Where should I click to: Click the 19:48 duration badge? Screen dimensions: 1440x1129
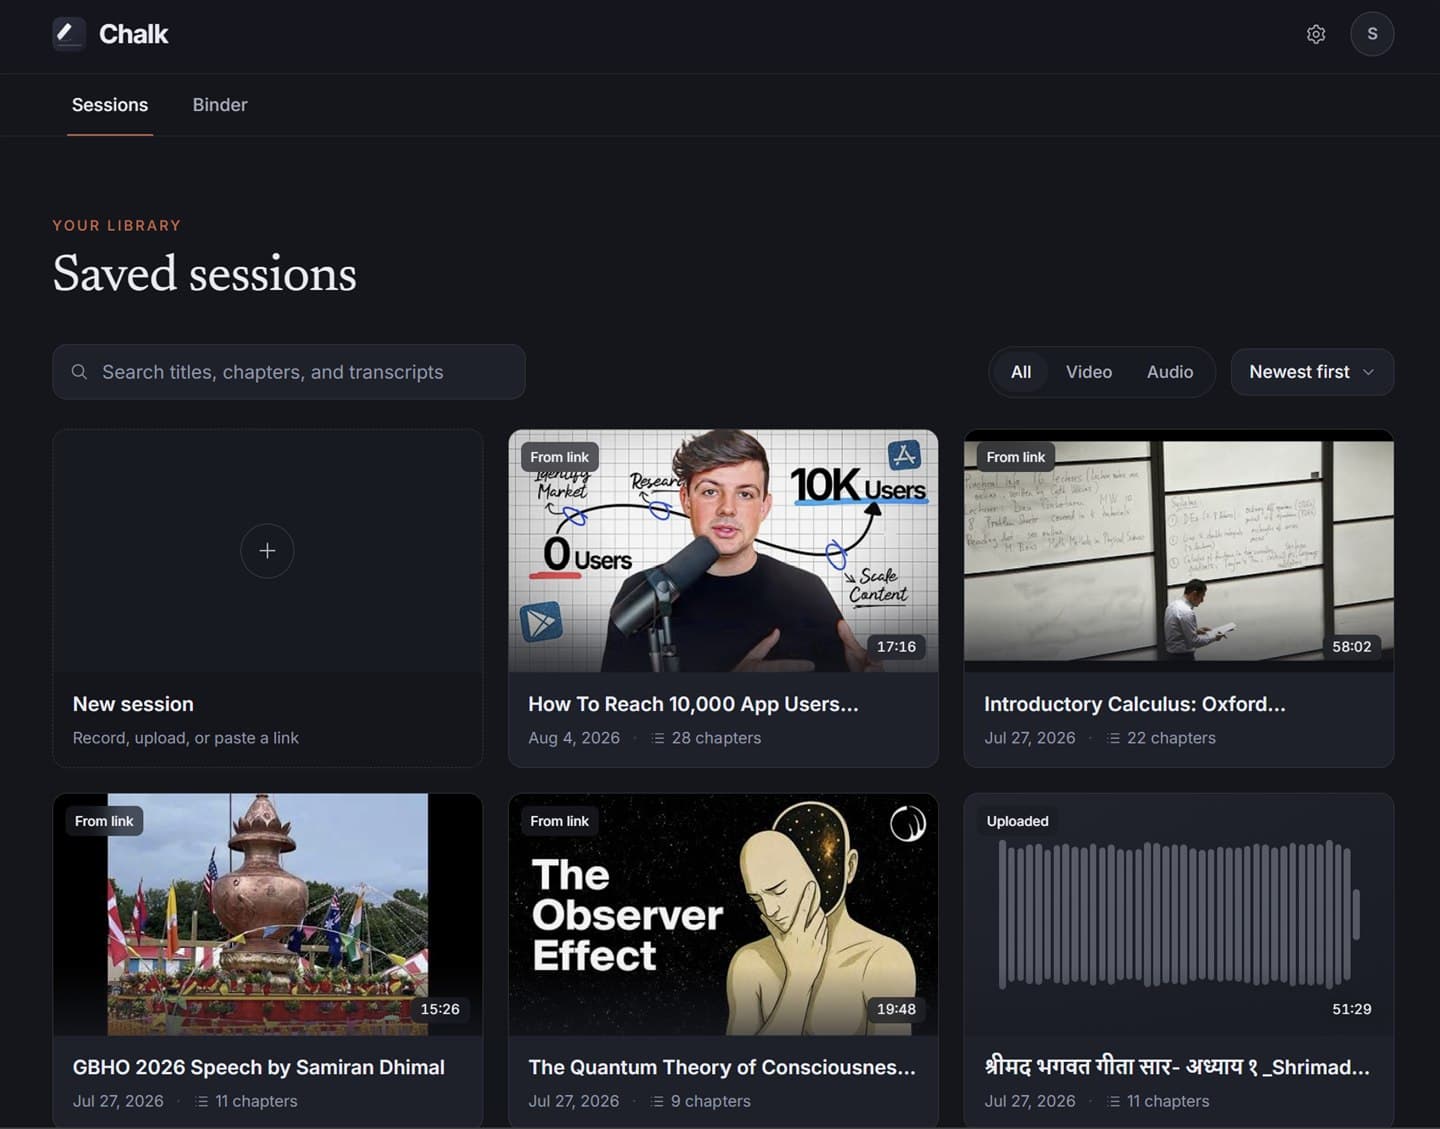click(896, 1009)
